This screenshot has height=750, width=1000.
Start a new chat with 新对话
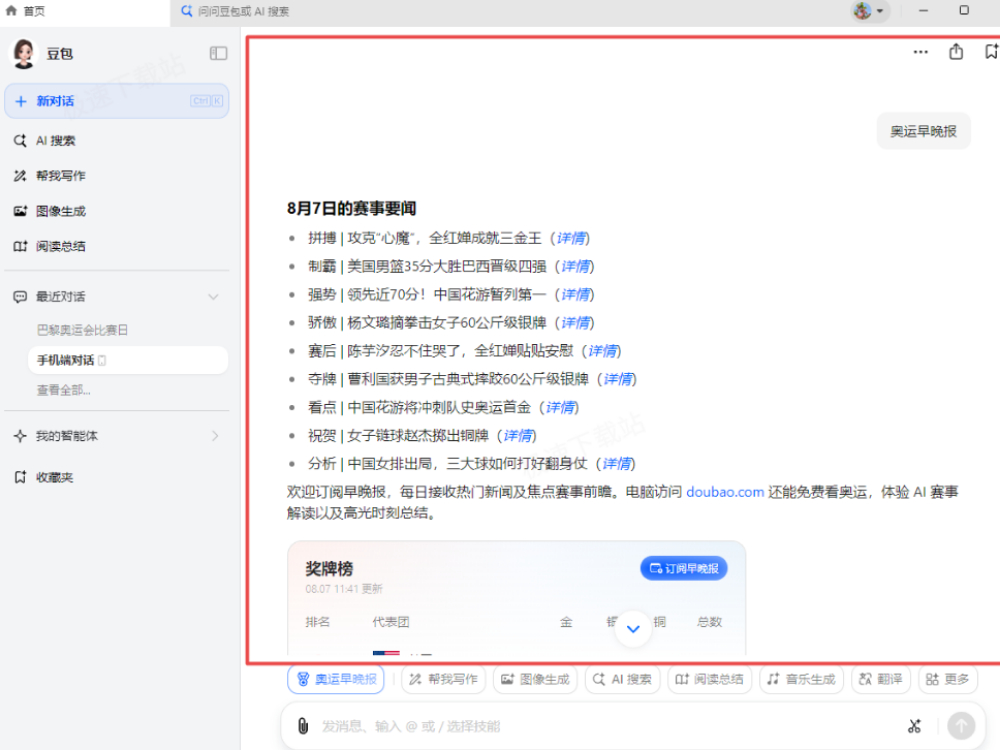pos(117,101)
